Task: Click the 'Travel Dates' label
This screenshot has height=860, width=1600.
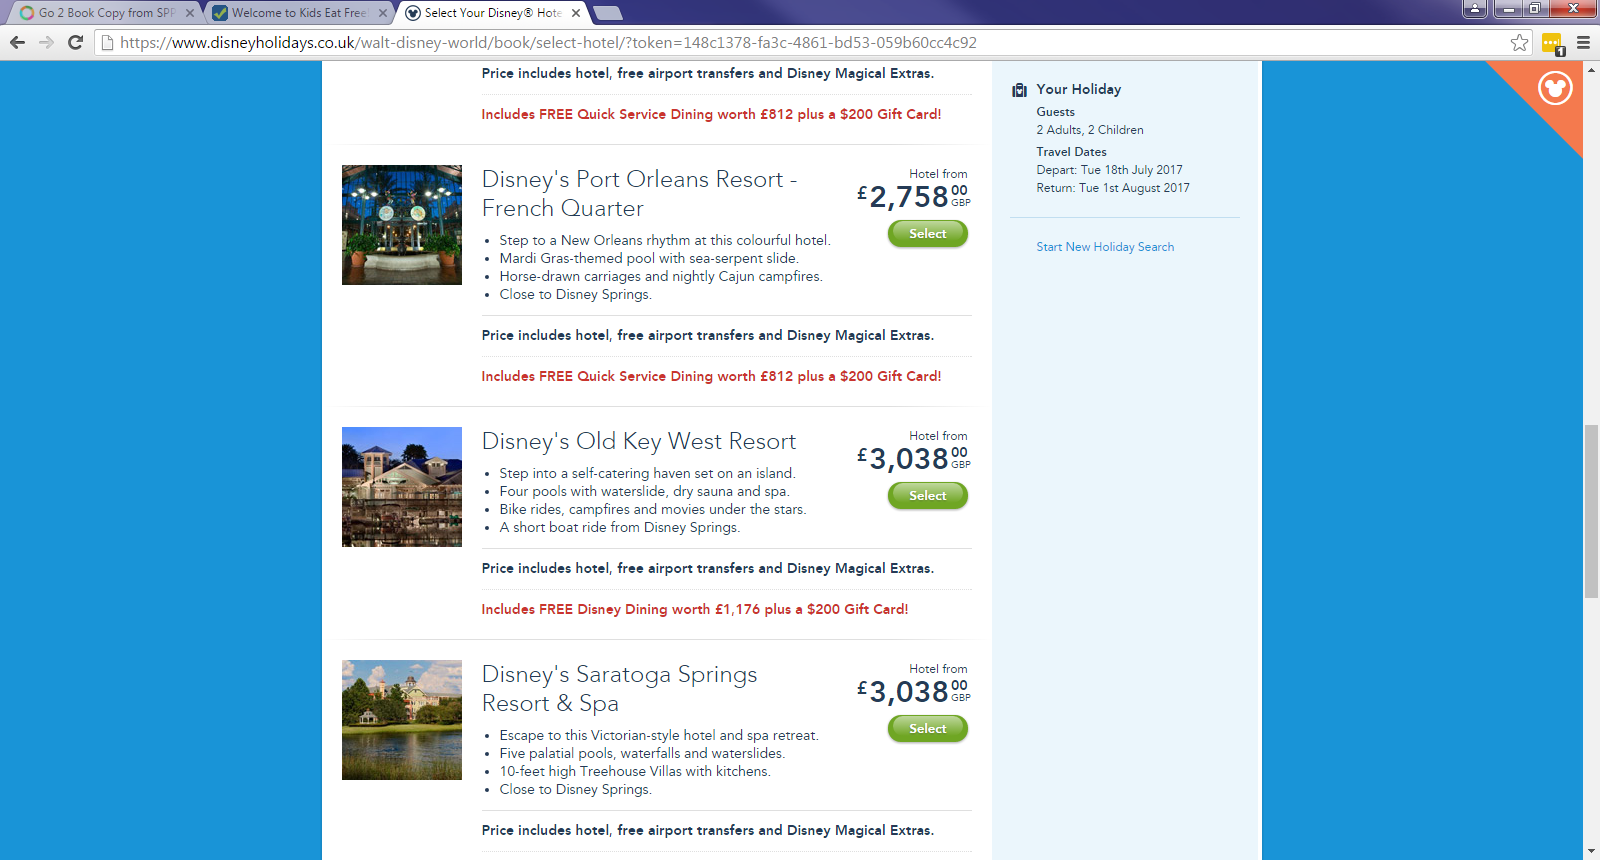Action: (1071, 152)
